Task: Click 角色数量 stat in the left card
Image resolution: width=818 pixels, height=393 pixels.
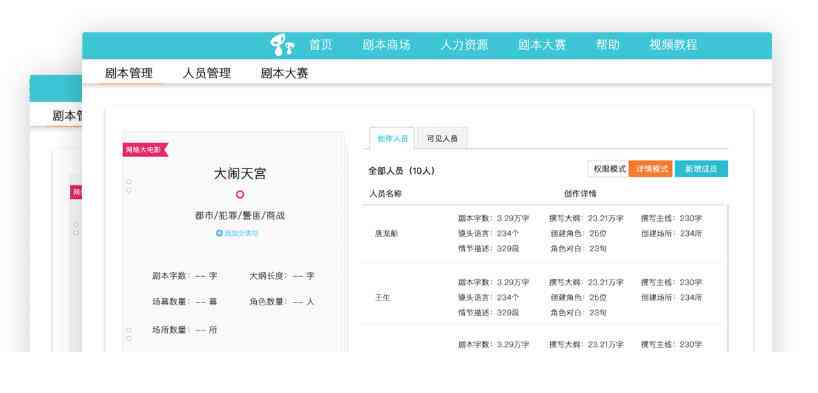Action: tap(282, 302)
